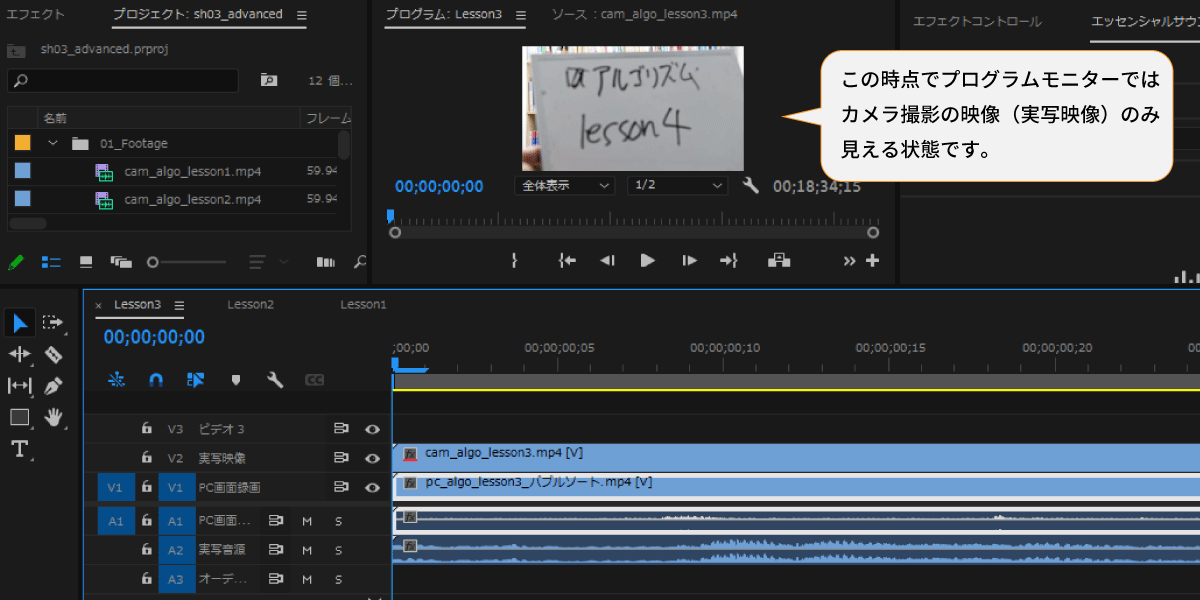Click the Project panel search field
This screenshot has width=1200, height=600.
pyautogui.click(x=123, y=80)
